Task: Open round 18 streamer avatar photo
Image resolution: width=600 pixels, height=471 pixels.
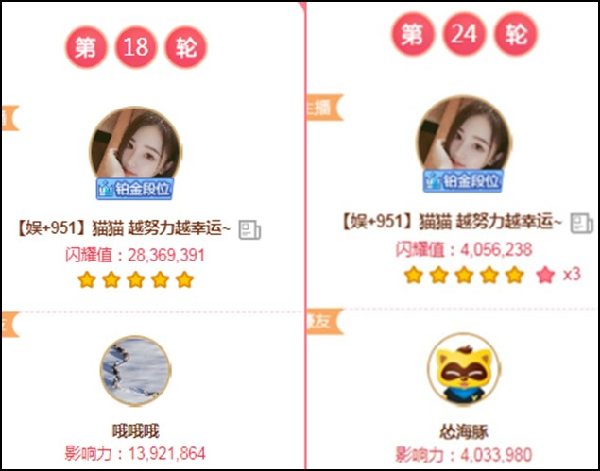Action: [135, 145]
